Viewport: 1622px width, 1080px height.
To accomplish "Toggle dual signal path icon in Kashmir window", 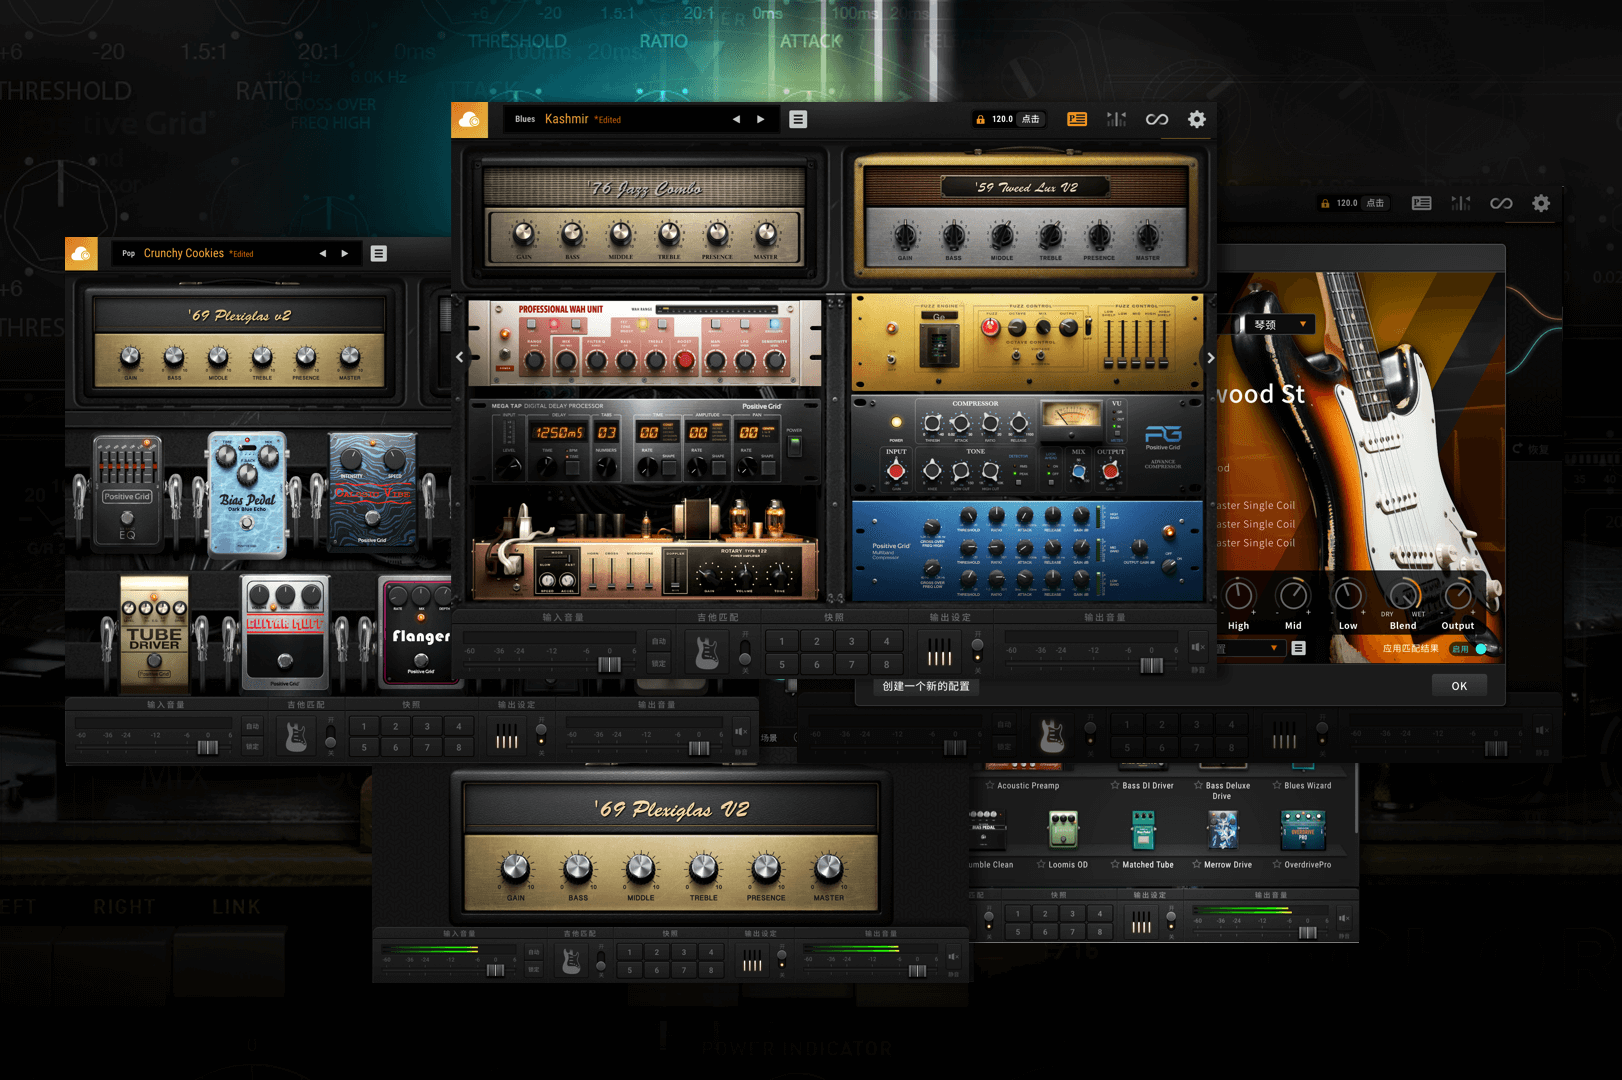I will [1157, 119].
